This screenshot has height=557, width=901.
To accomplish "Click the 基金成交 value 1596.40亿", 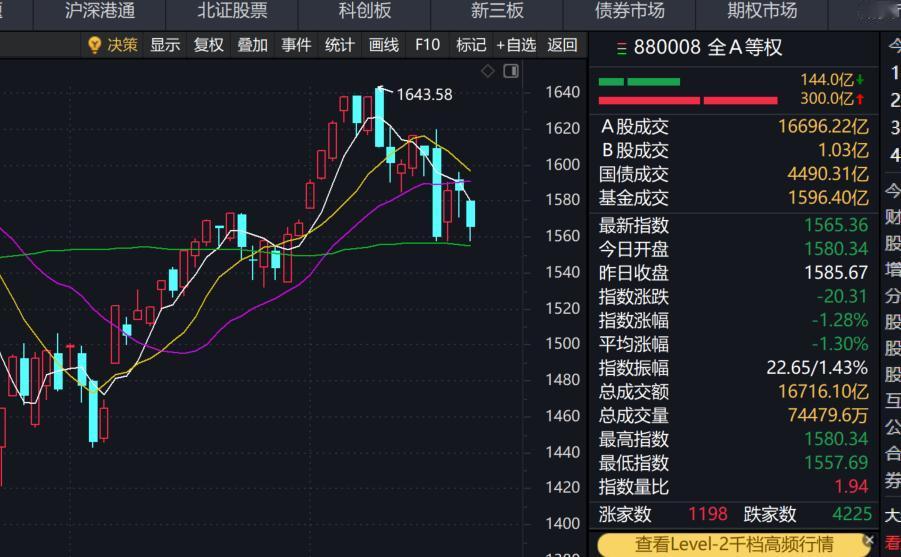I will pyautogui.click(x=828, y=198).
